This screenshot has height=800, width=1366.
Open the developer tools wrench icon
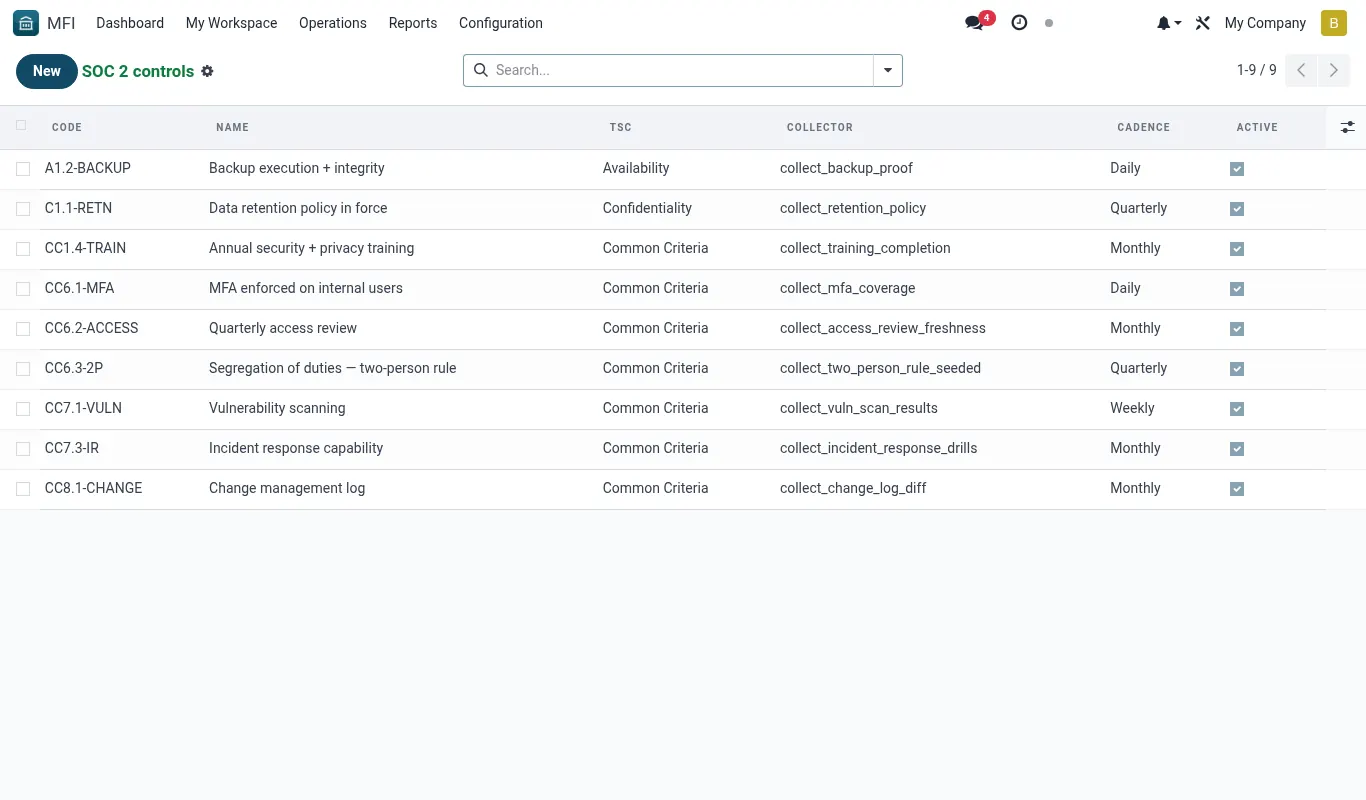[x=1203, y=23]
